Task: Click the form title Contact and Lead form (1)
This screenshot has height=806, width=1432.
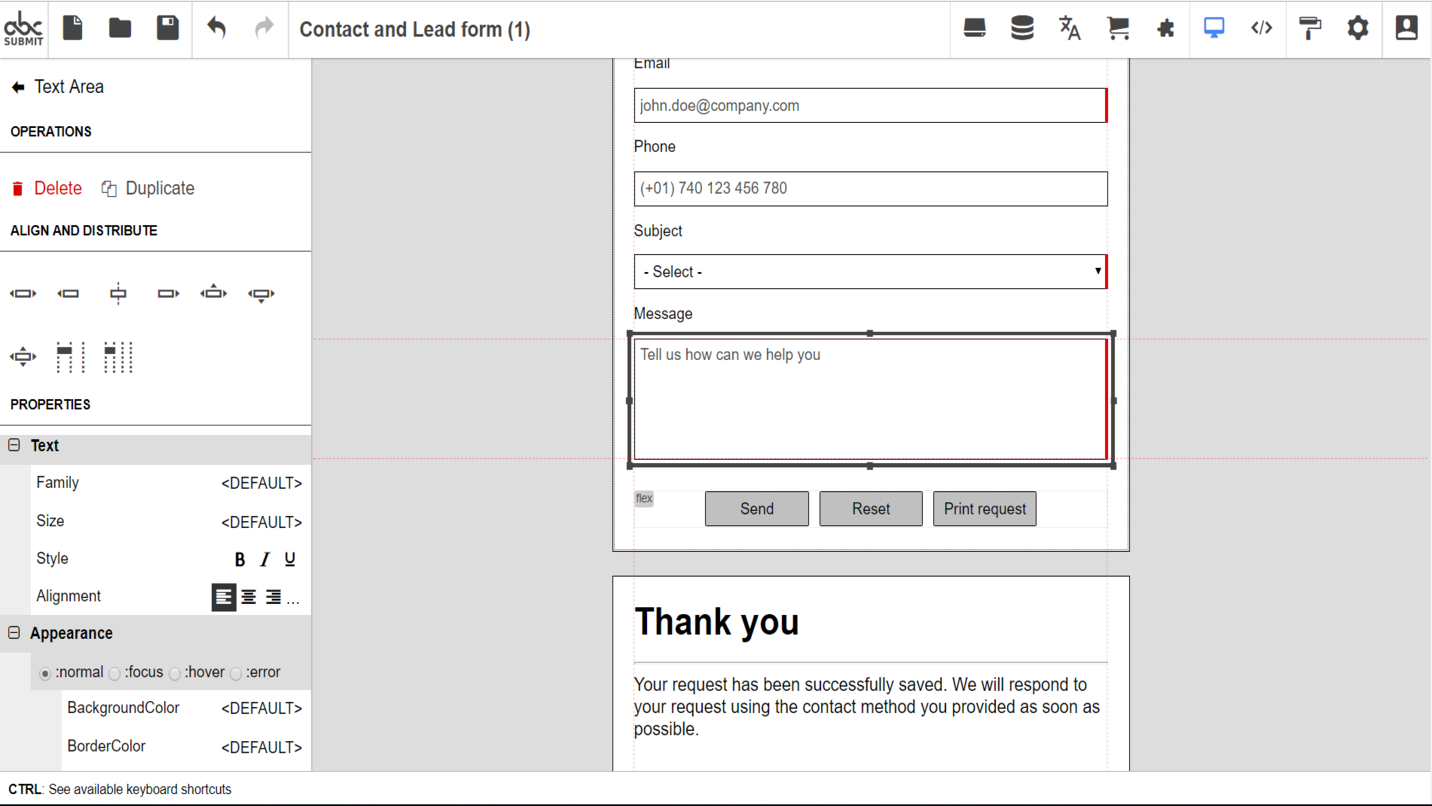Action: [x=415, y=29]
